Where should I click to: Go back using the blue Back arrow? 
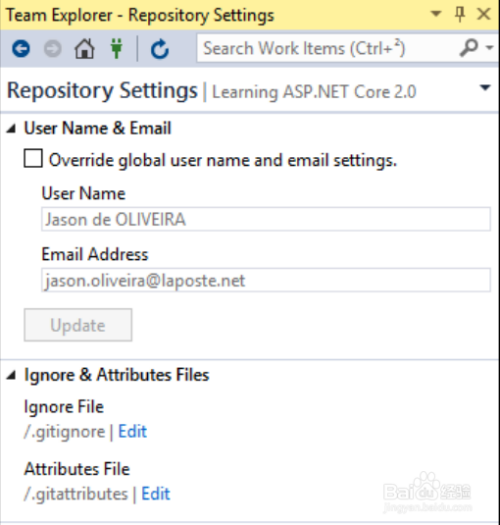pos(21,49)
